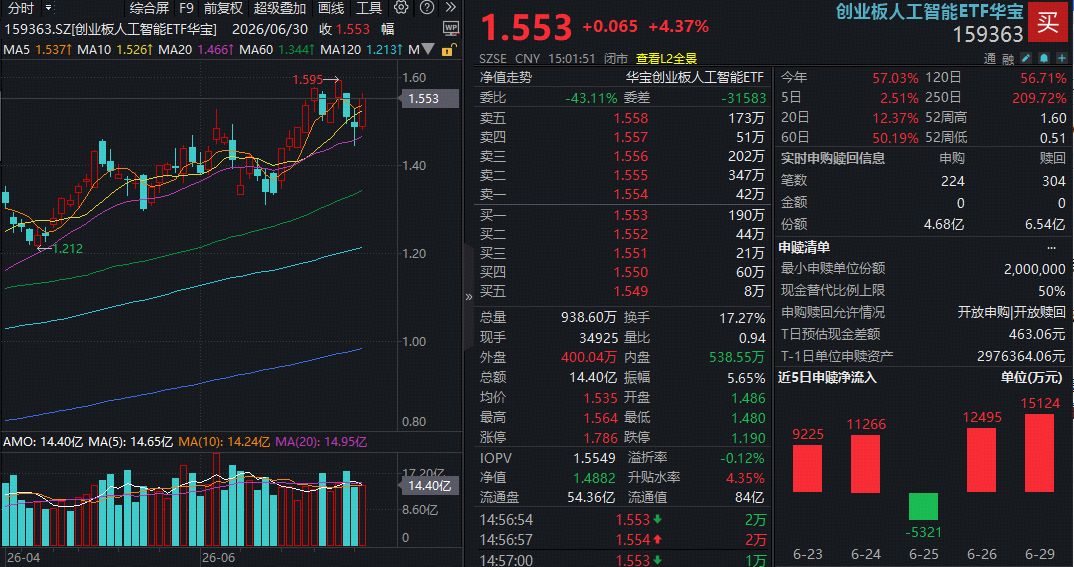Click the 6-23 red inflow bar 9225
The width and height of the screenshot is (1074, 567).
pyautogui.click(x=808, y=468)
